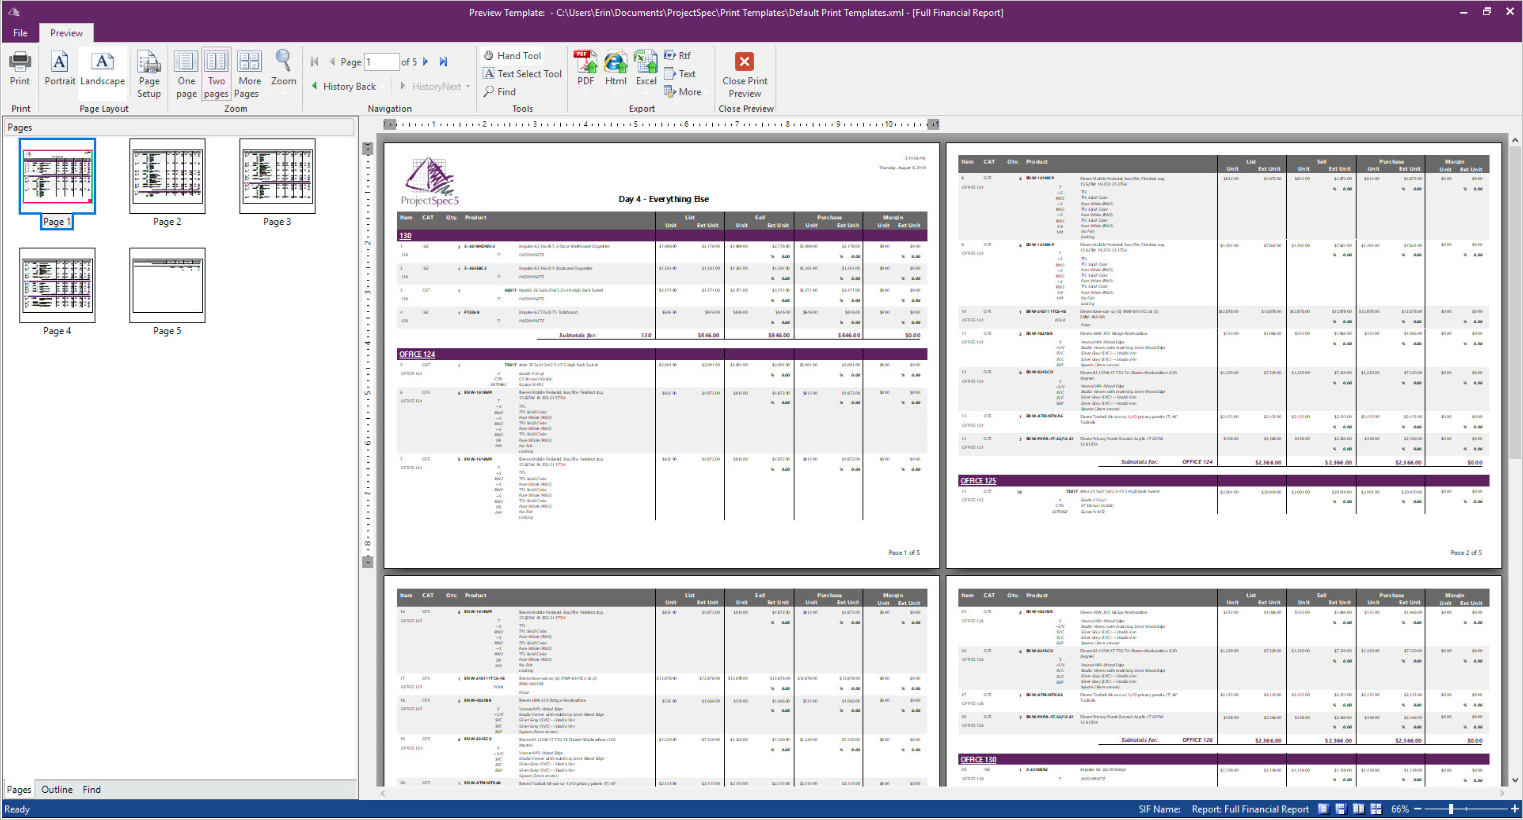Export the report as Rtf

coord(678,55)
